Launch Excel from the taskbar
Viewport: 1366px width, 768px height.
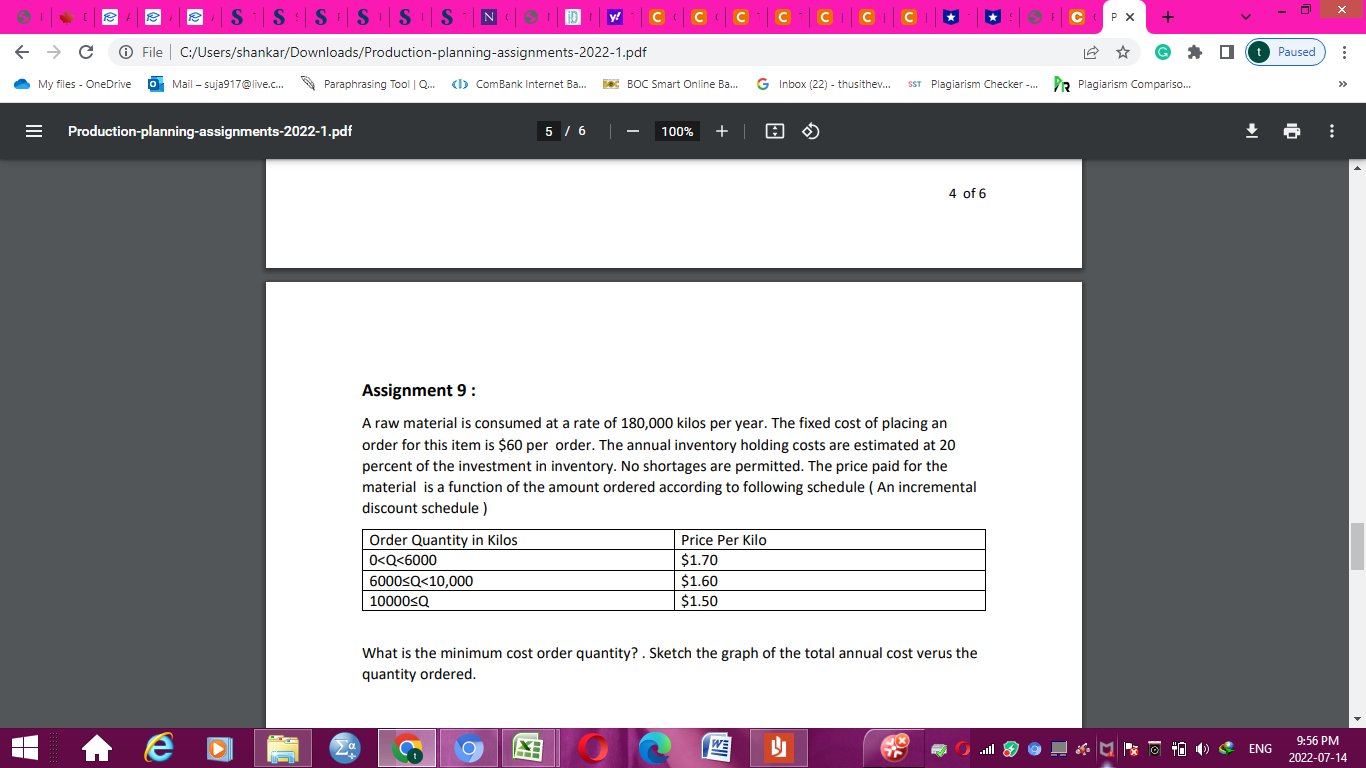click(527, 747)
